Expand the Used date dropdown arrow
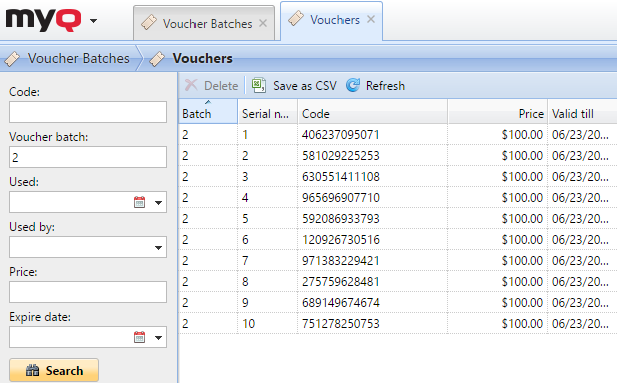This screenshot has height=383, width=617. click(x=158, y=203)
